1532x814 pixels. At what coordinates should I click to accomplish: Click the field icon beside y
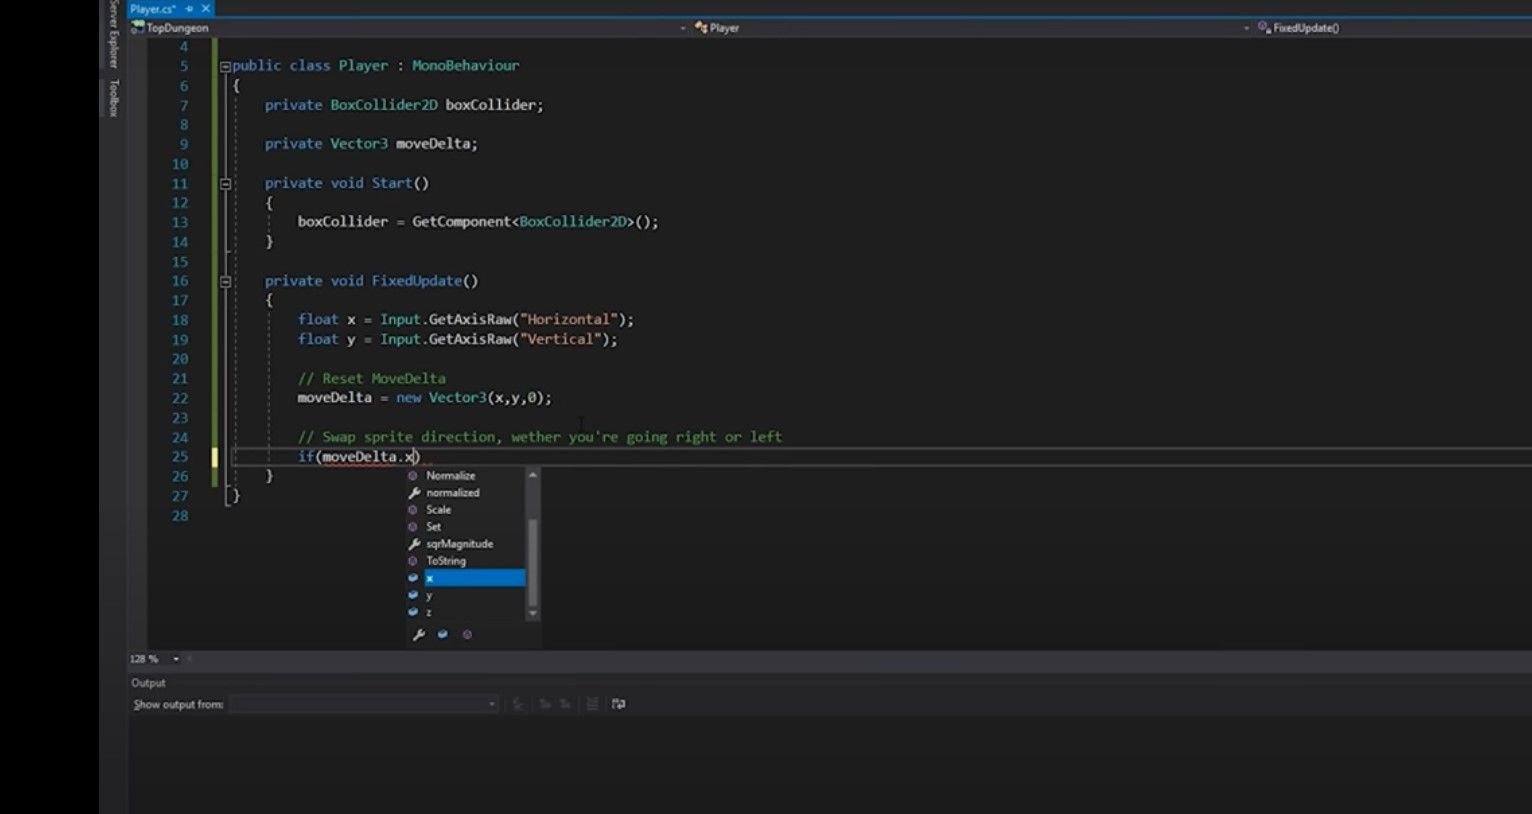[x=413, y=595]
